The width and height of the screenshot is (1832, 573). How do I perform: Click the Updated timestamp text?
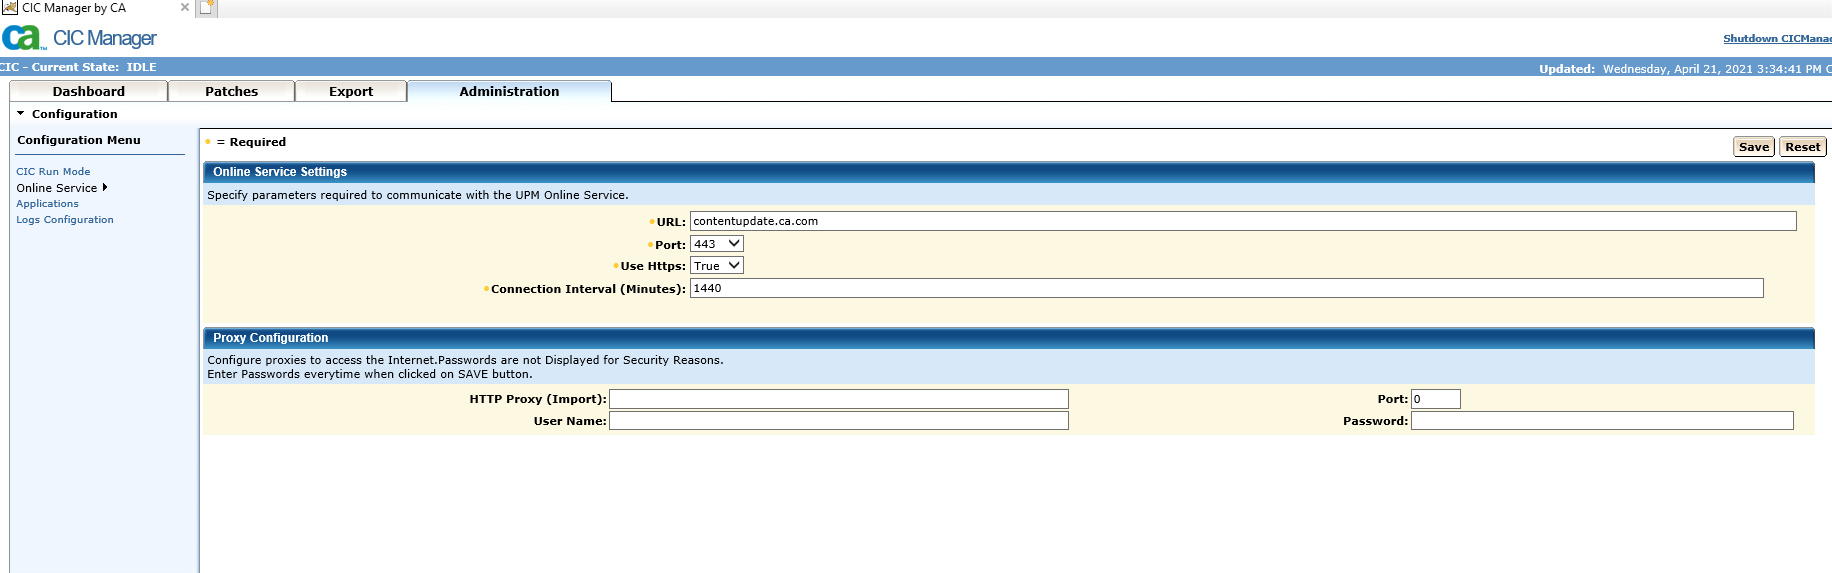pos(1685,69)
